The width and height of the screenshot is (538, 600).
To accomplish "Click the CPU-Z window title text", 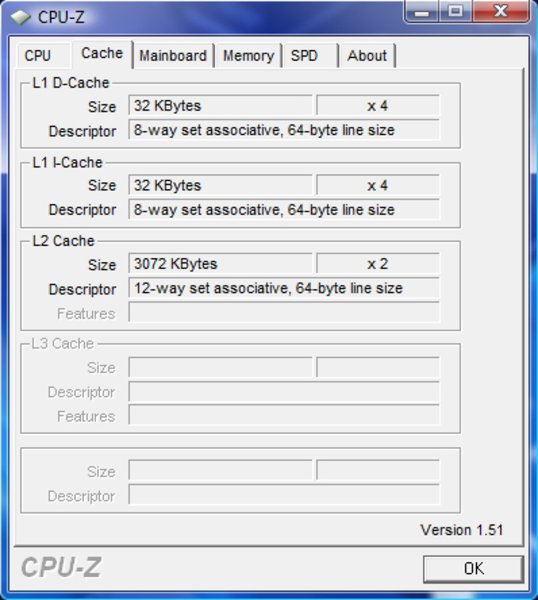I will pos(61,17).
